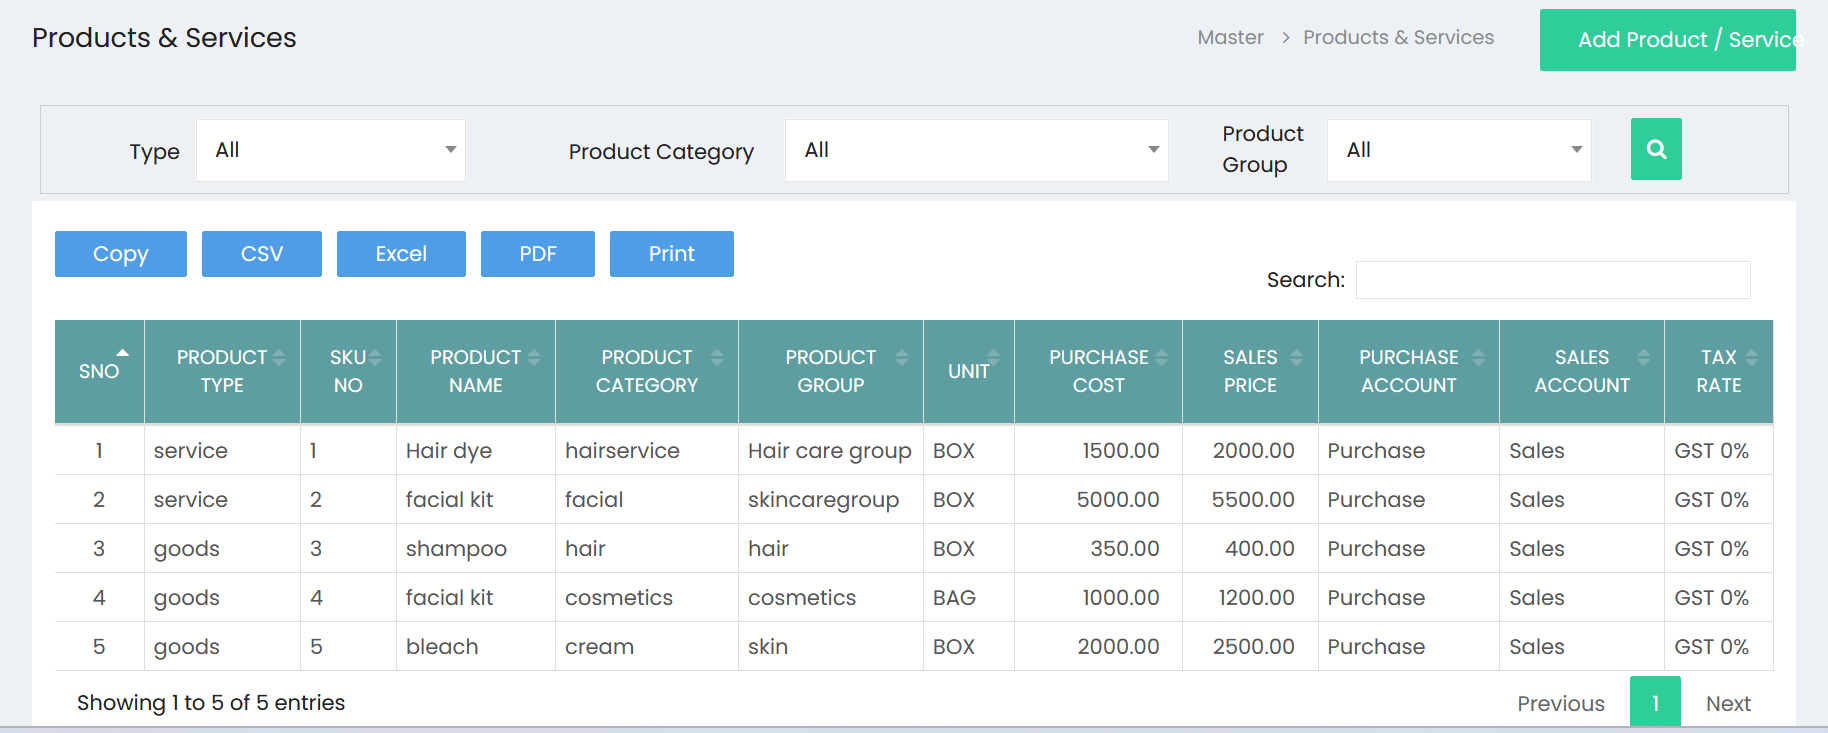Sort by Product Name column arrows

[x=534, y=357]
